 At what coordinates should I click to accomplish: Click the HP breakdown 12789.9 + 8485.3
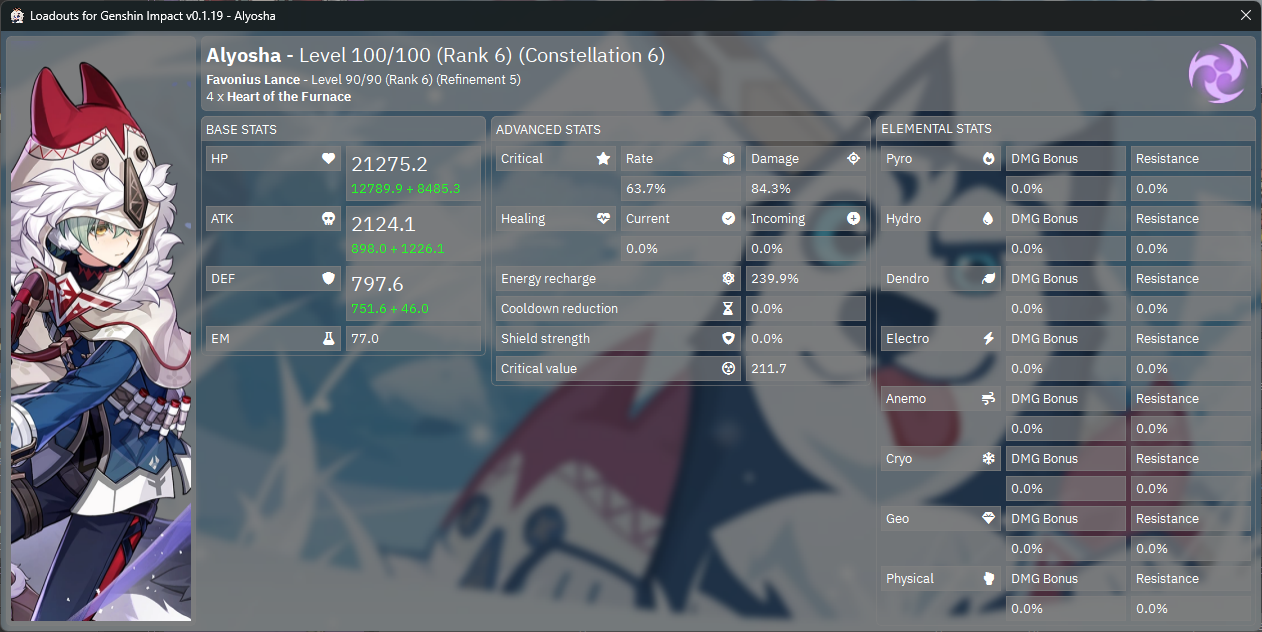(x=405, y=189)
